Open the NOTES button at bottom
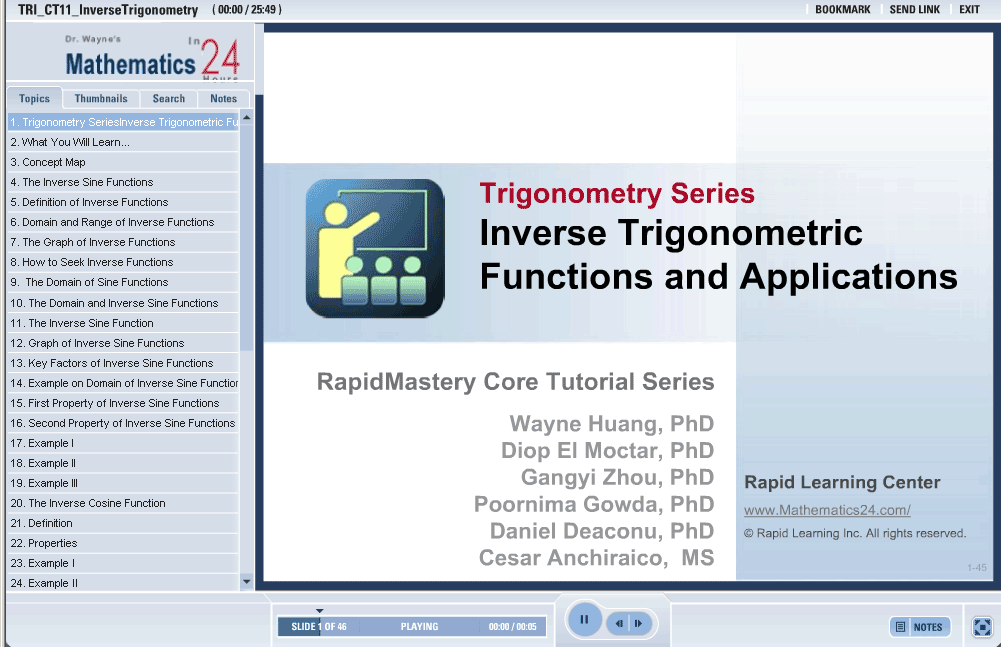Viewport: 1001px width, 647px height. point(920,627)
